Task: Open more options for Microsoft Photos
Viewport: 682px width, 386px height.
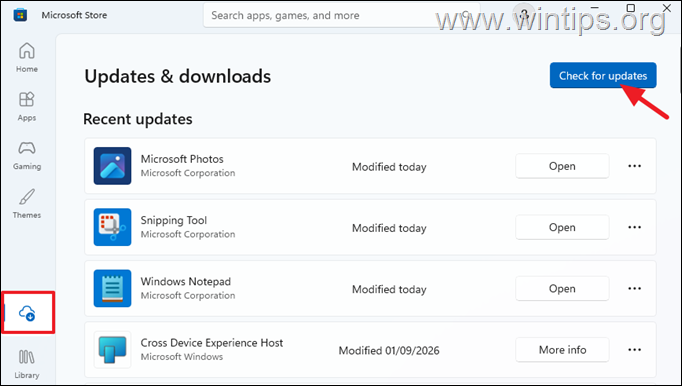Action: coord(634,166)
